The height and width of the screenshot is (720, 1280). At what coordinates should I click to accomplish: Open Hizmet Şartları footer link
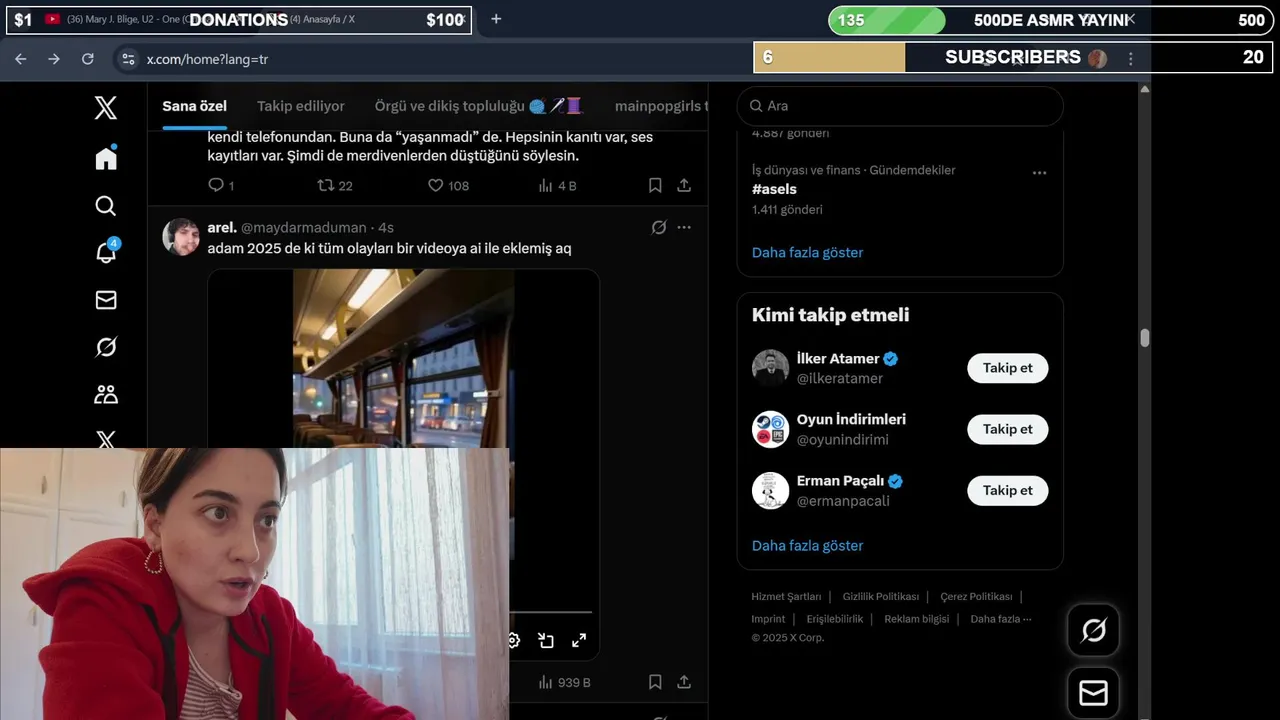786,597
